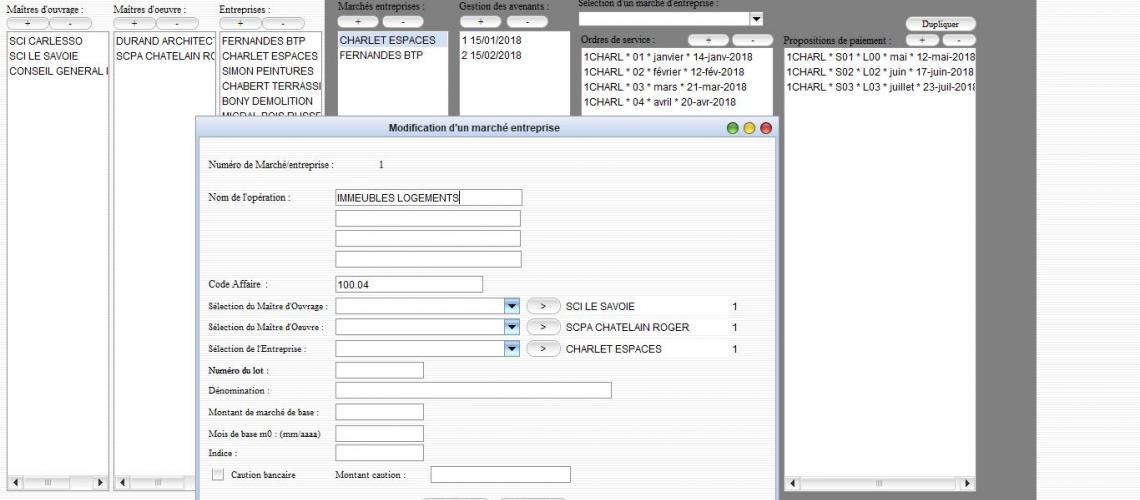The image size is (1140, 500).
Task: Add a new Maître d'ouvrage with plus button
Action: (x=28, y=23)
